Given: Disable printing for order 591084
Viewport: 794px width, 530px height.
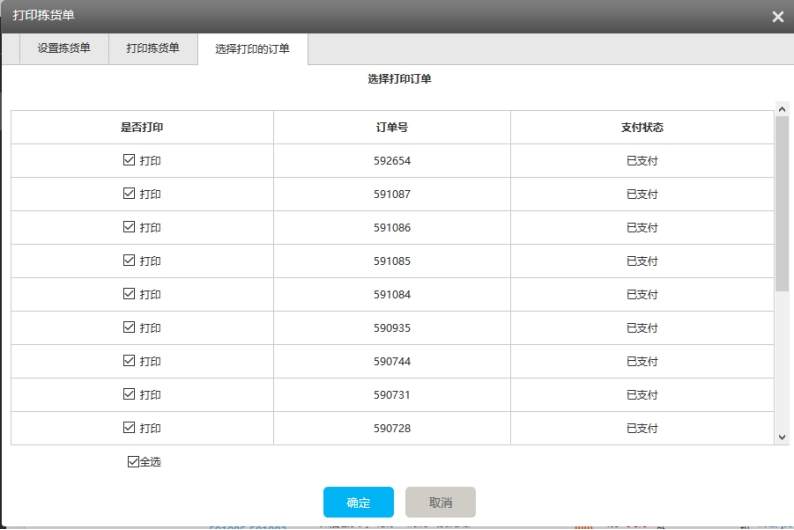Looking at the screenshot, I should (x=128, y=294).
